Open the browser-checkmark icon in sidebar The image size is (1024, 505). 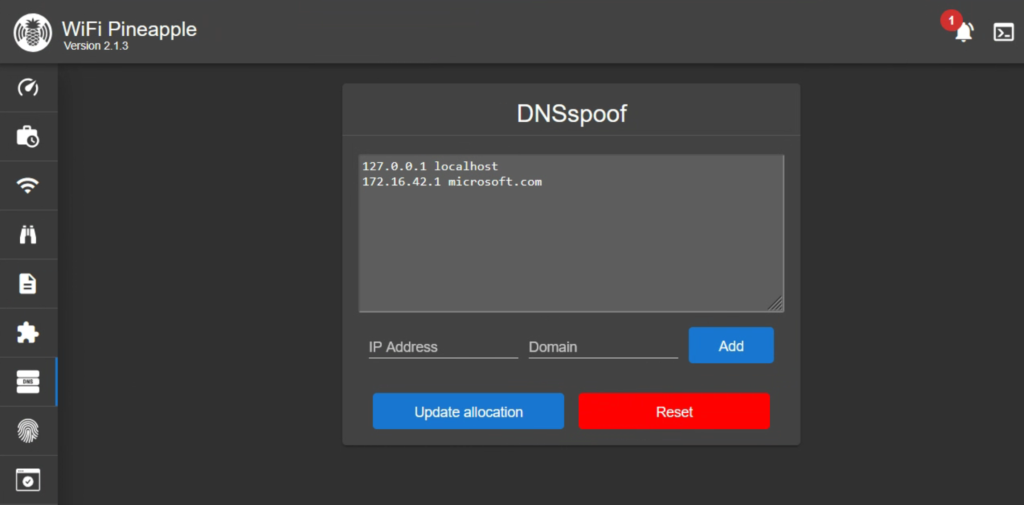27,480
